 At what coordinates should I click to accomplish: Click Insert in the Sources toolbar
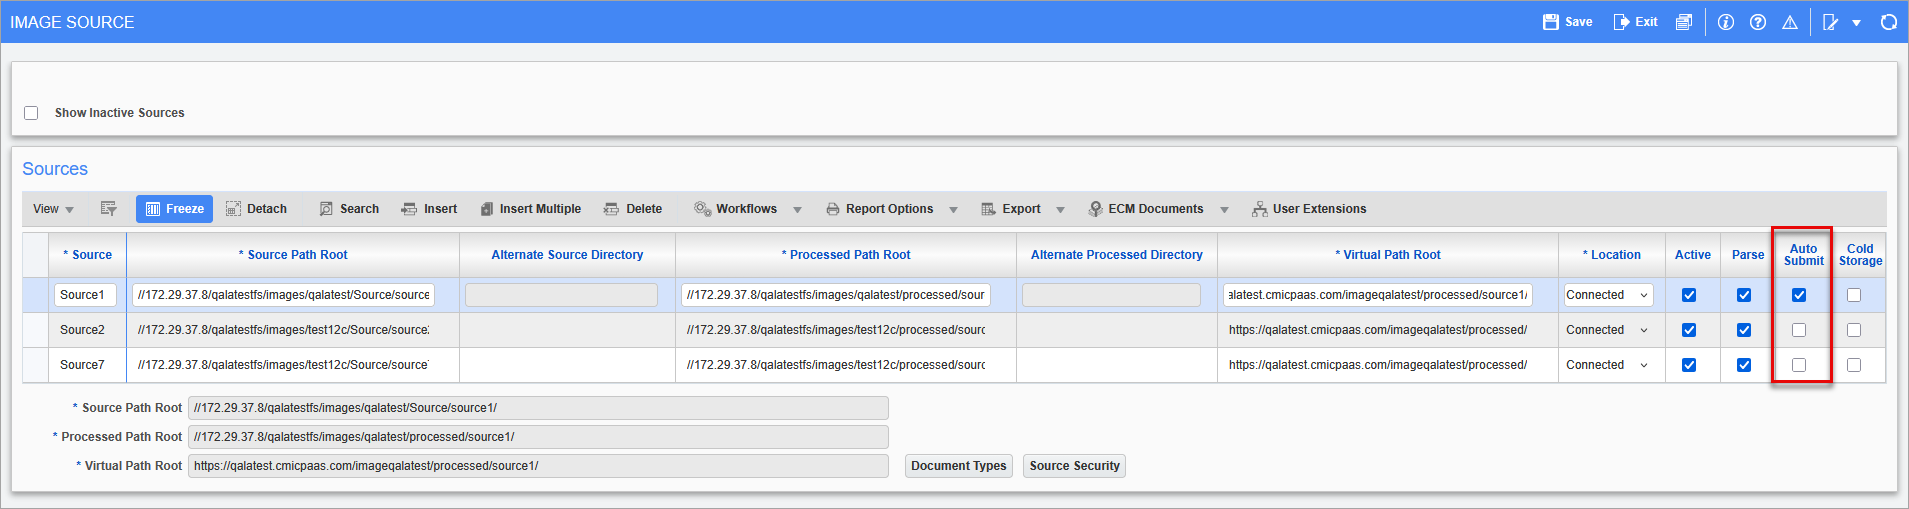pyautogui.click(x=429, y=209)
